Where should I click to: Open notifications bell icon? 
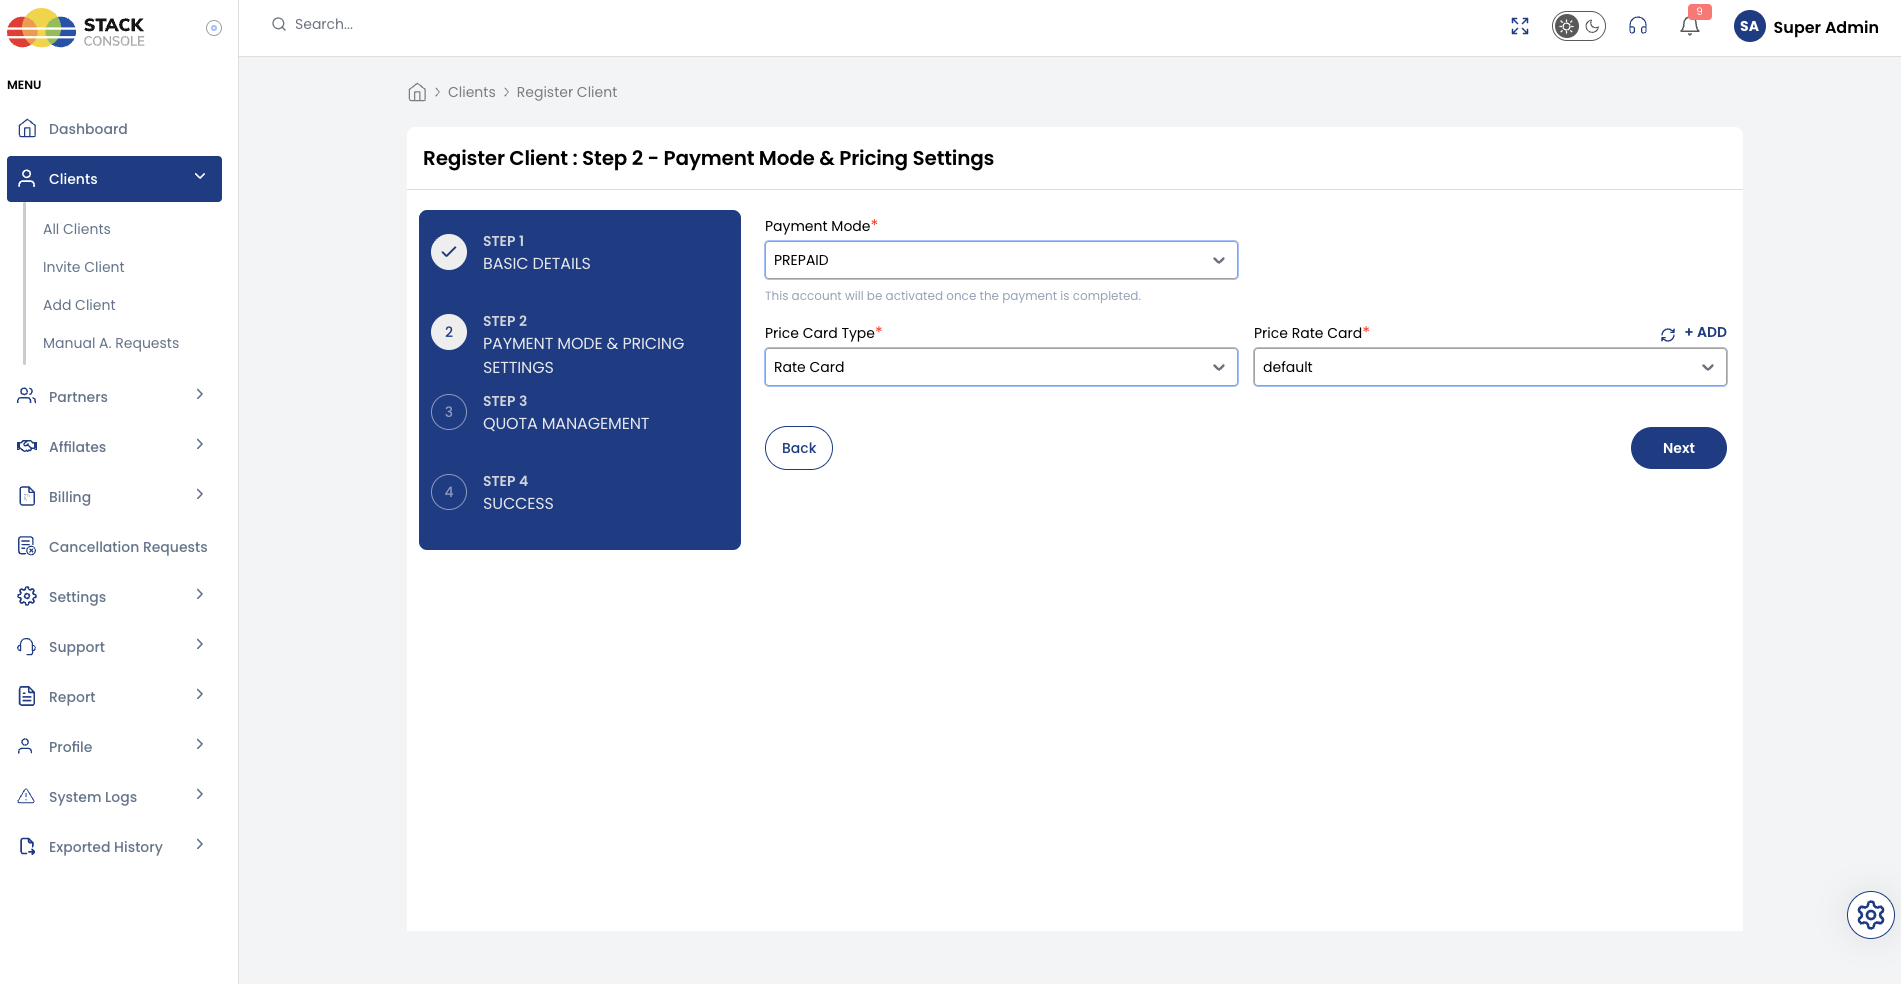[x=1690, y=27]
